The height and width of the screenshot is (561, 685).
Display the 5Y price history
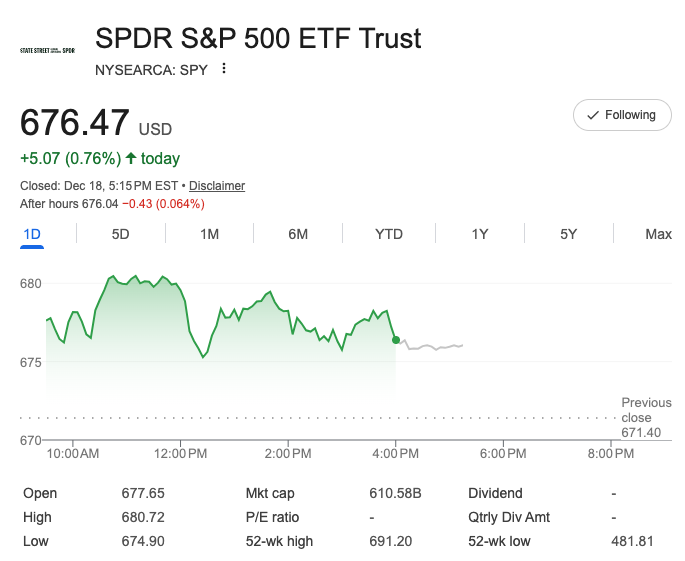(x=568, y=234)
